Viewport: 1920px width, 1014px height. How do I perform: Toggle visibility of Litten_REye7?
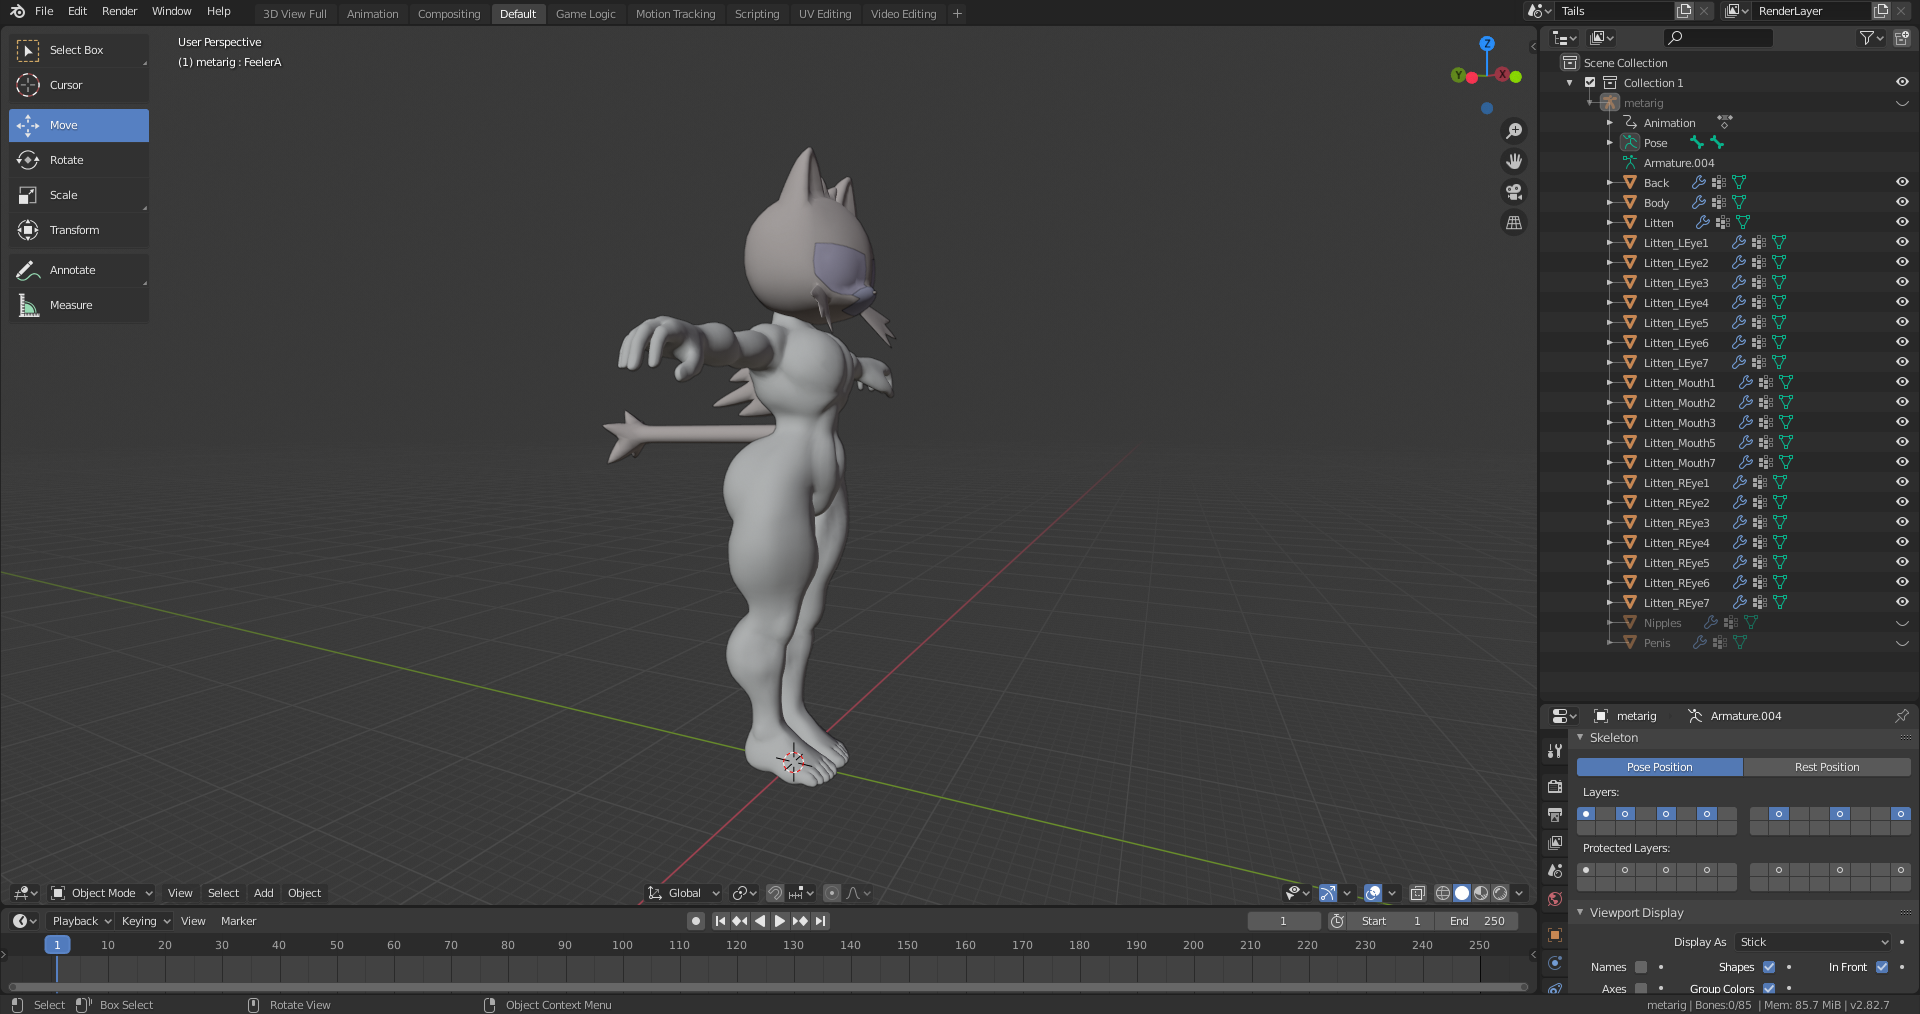point(1902,603)
